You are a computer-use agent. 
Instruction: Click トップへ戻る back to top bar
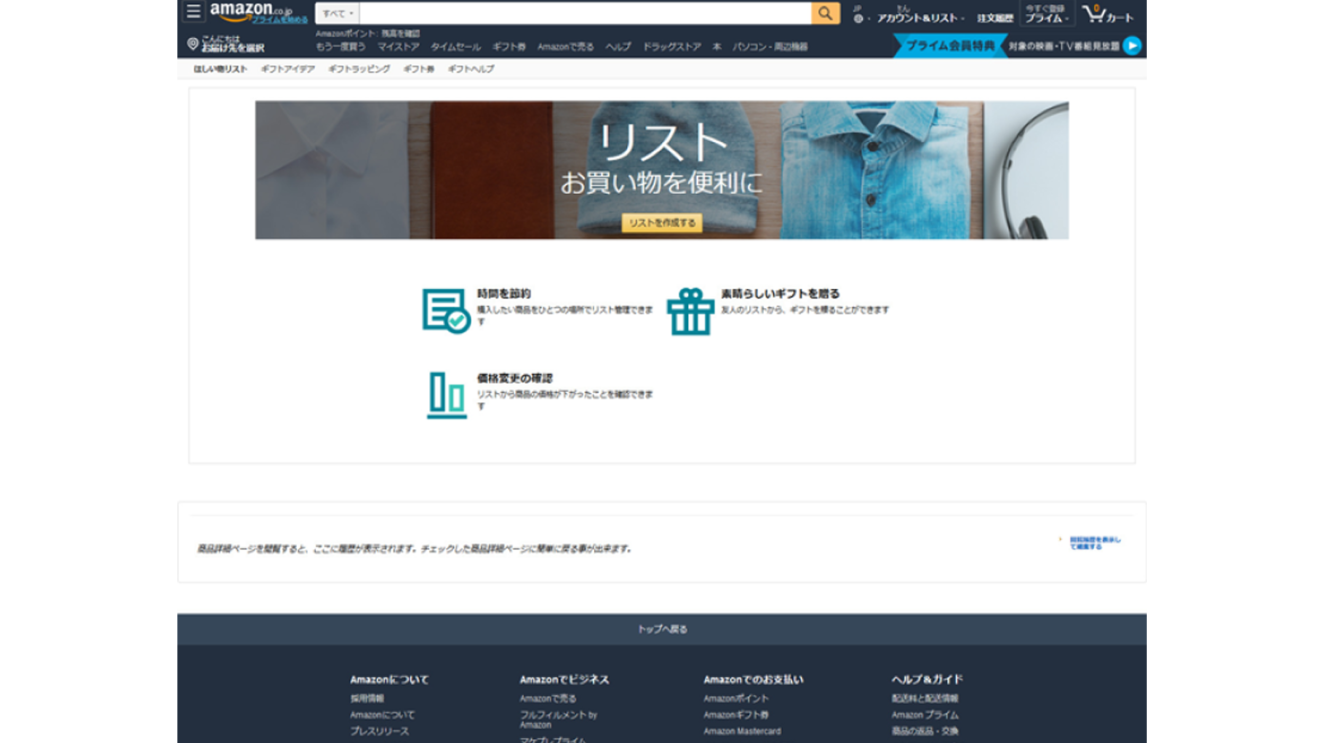pyautogui.click(x=662, y=629)
